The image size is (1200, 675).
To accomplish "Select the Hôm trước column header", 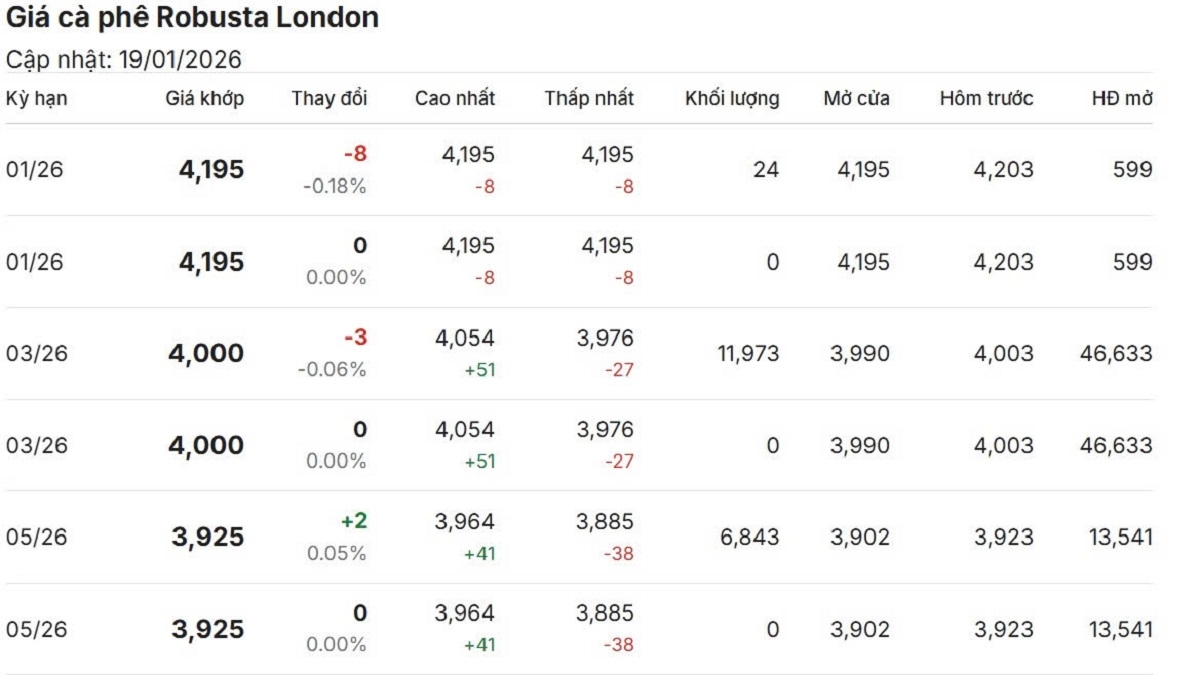I will 986,98.
